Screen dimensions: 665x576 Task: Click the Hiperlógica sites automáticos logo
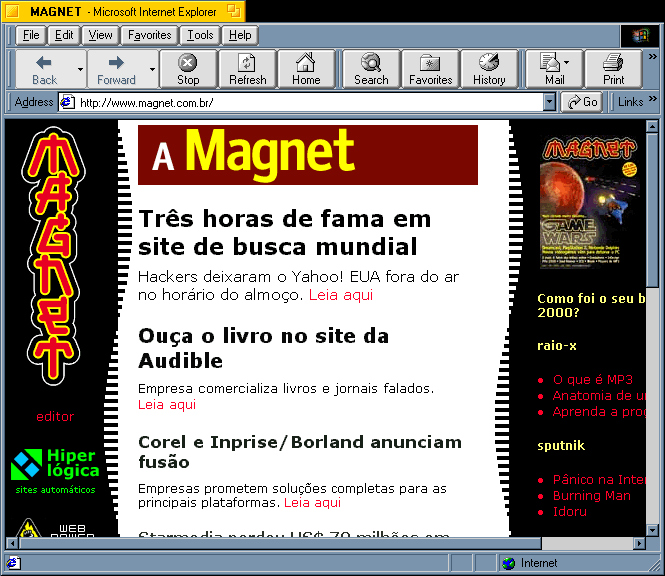pyautogui.click(x=56, y=470)
